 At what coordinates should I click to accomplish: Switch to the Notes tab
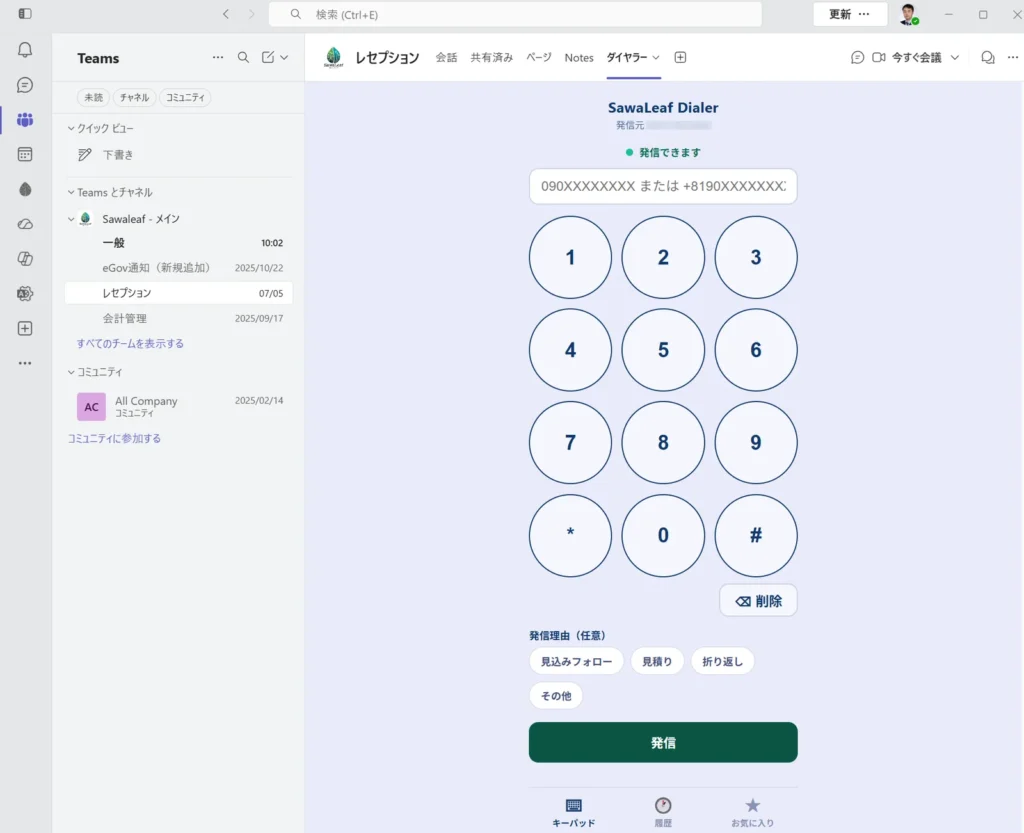[579, 57]
